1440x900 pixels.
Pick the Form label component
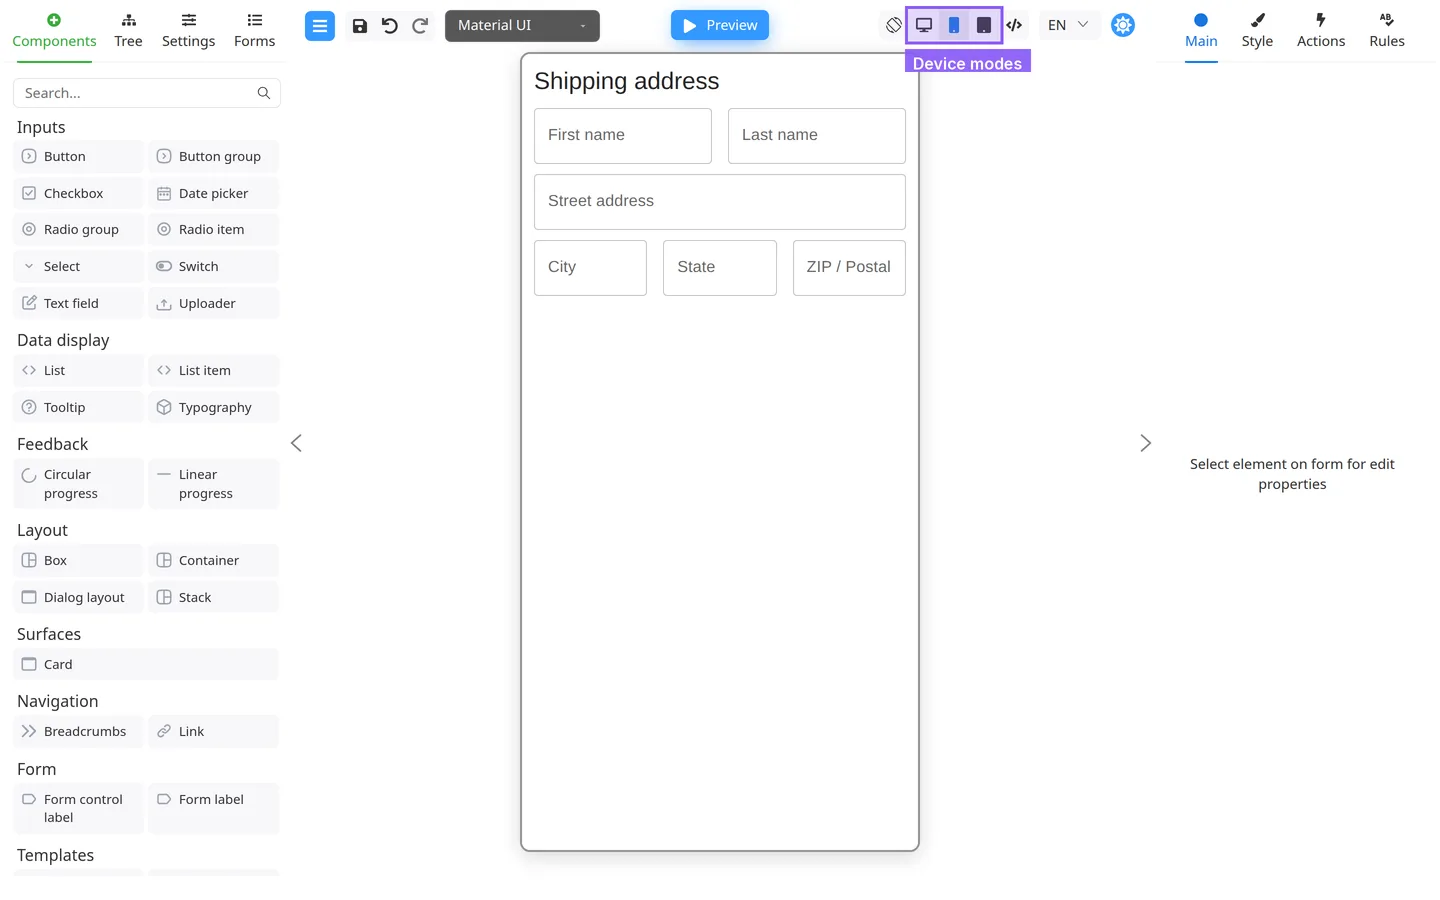[214, 809]
